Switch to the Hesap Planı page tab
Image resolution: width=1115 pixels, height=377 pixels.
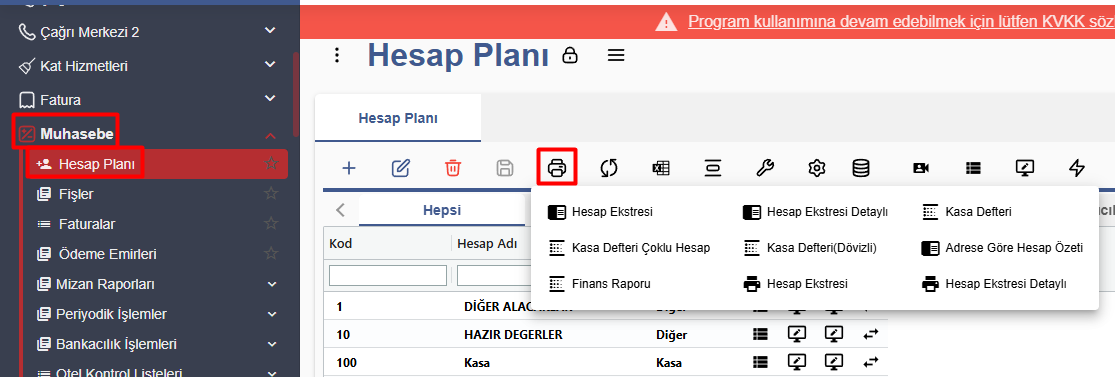pyautogui.click(x=398, y=118)
